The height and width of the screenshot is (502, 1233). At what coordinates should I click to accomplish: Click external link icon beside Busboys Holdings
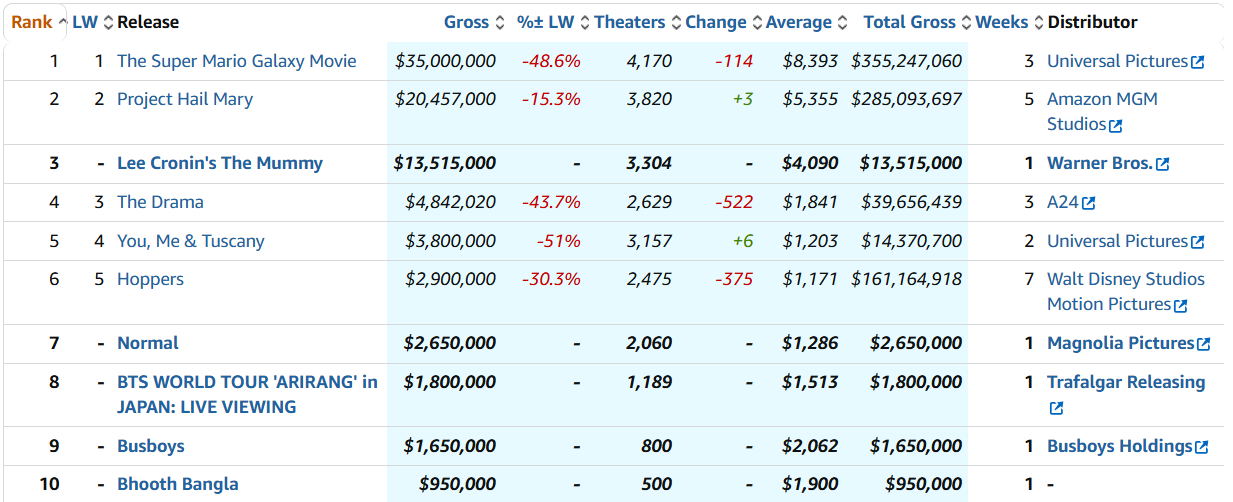point(1201,447)
